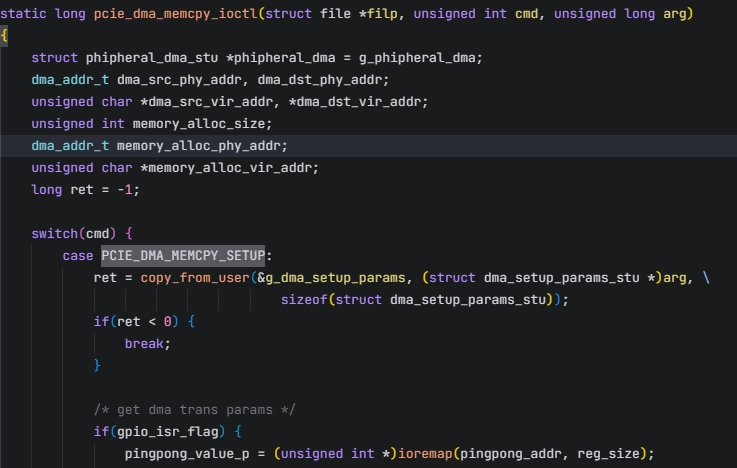
Task: Click the break statement
Action: [147, 343]
